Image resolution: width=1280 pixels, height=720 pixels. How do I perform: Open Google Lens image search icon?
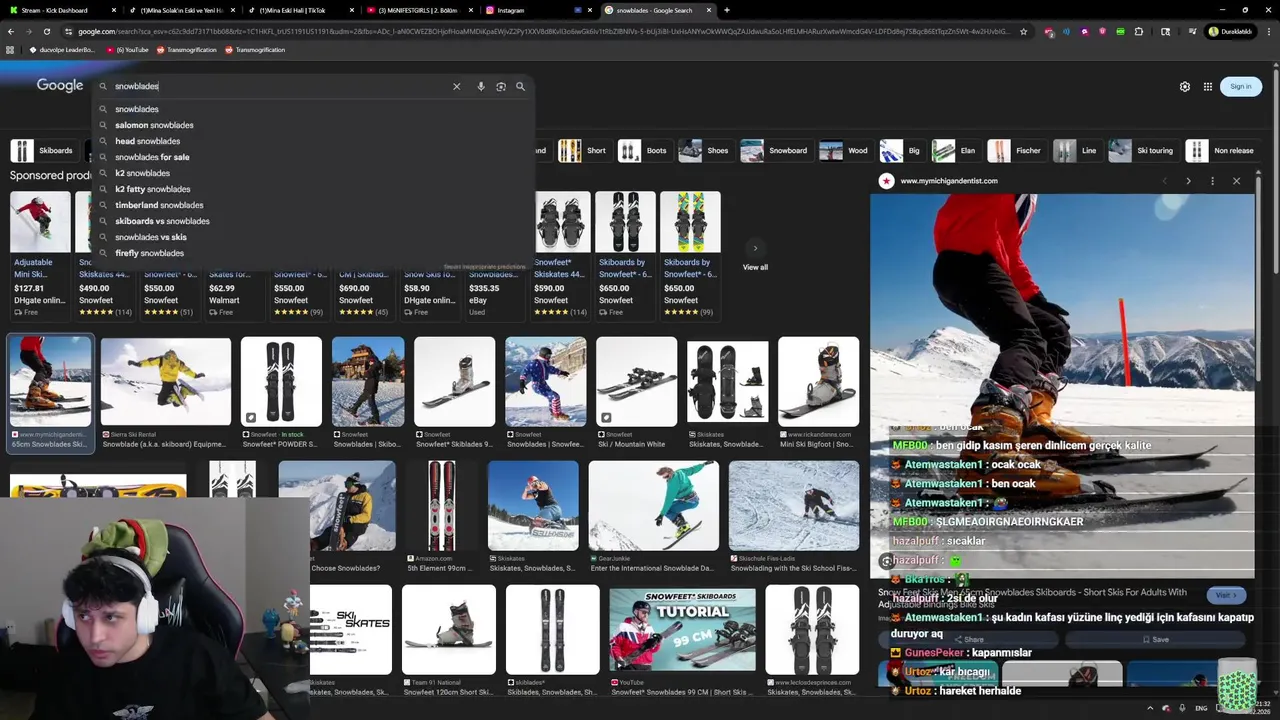501,86
